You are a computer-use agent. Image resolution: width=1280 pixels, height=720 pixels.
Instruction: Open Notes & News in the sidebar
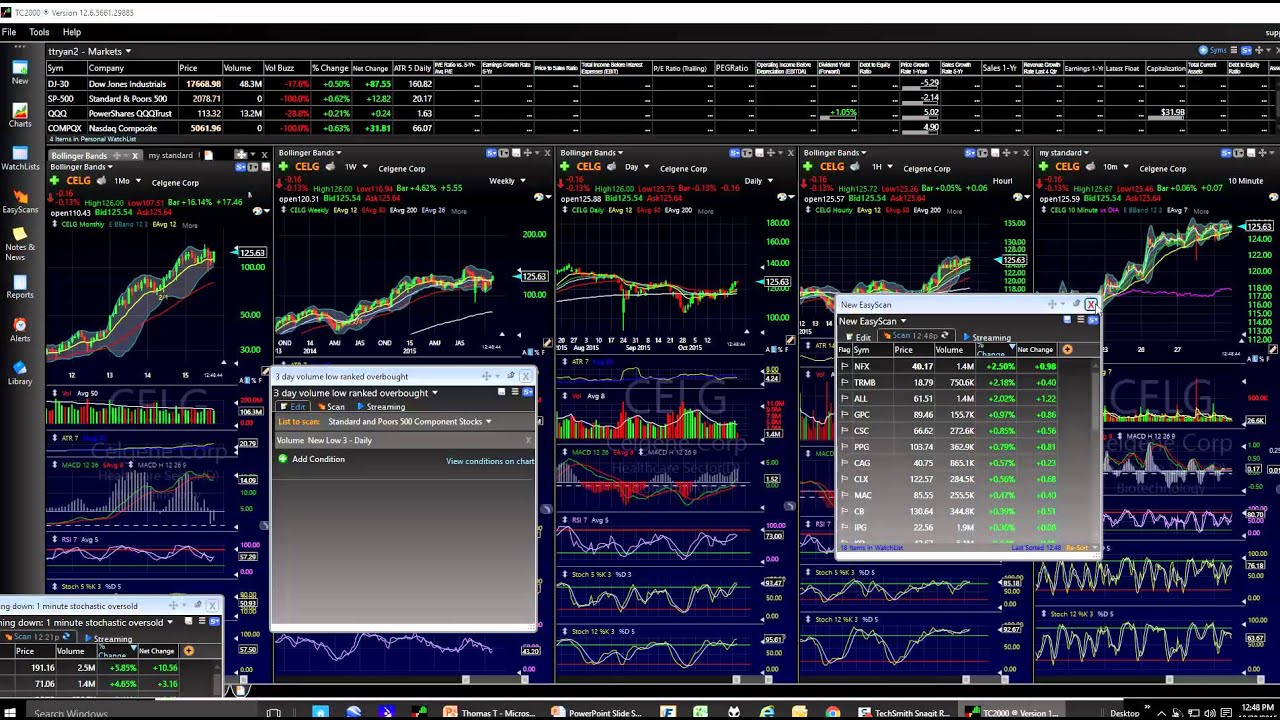(x=20, y=245)
